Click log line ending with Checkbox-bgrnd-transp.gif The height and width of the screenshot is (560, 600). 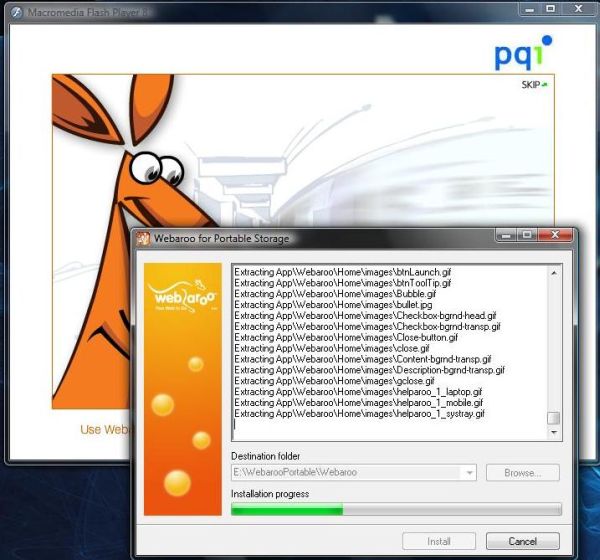[x=367, y=327]
